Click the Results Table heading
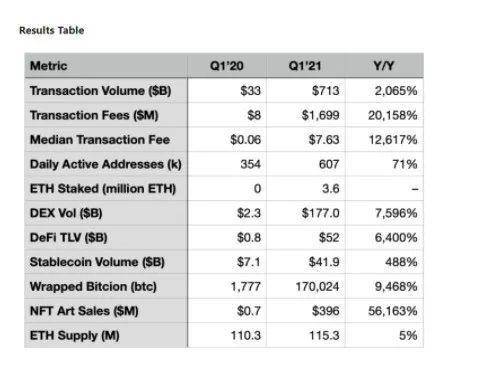This screenshot has width=482, height=371. pos(52,30)
